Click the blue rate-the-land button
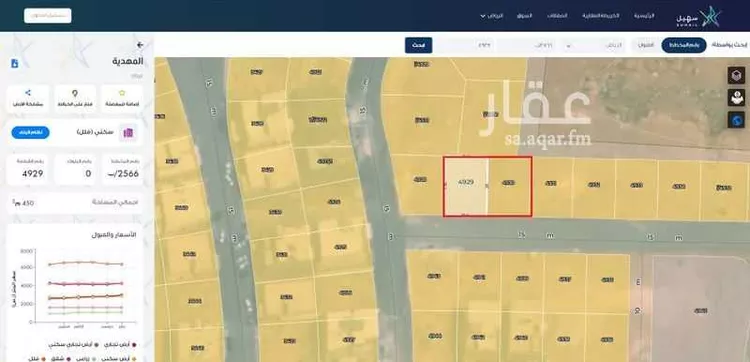750x362 pixels. tap(31, 132)
